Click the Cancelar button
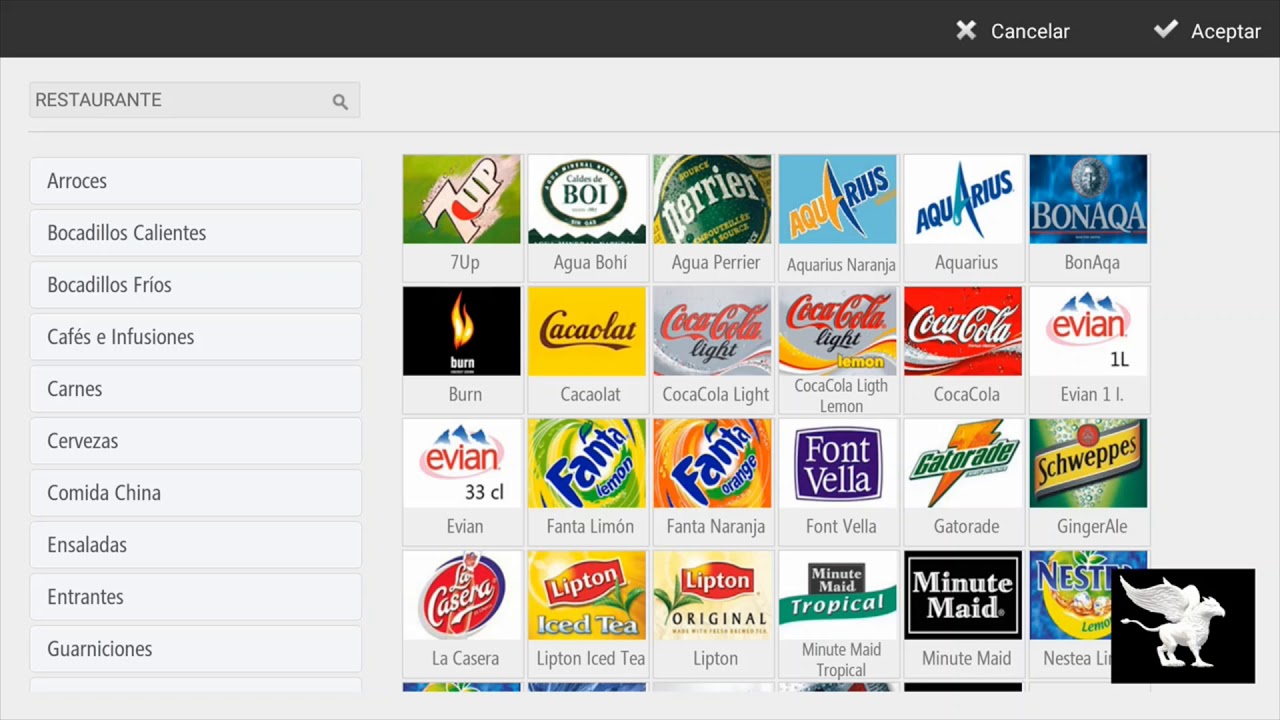This screenshot has height=720, width=1280. coord(1012,31)
